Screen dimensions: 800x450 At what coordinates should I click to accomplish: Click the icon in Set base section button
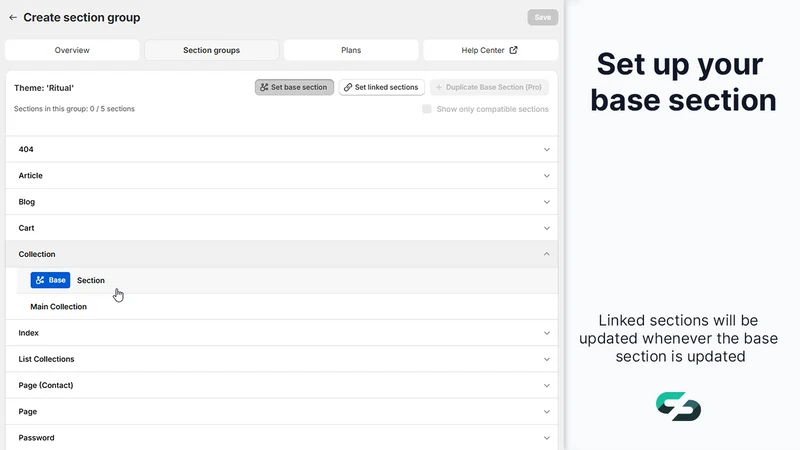264,87
